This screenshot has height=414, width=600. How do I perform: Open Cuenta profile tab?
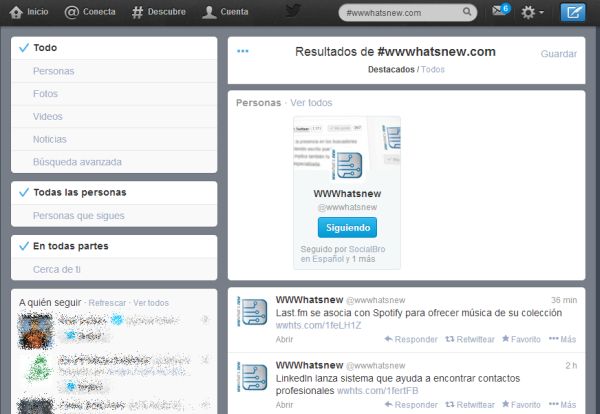(225, 12)
